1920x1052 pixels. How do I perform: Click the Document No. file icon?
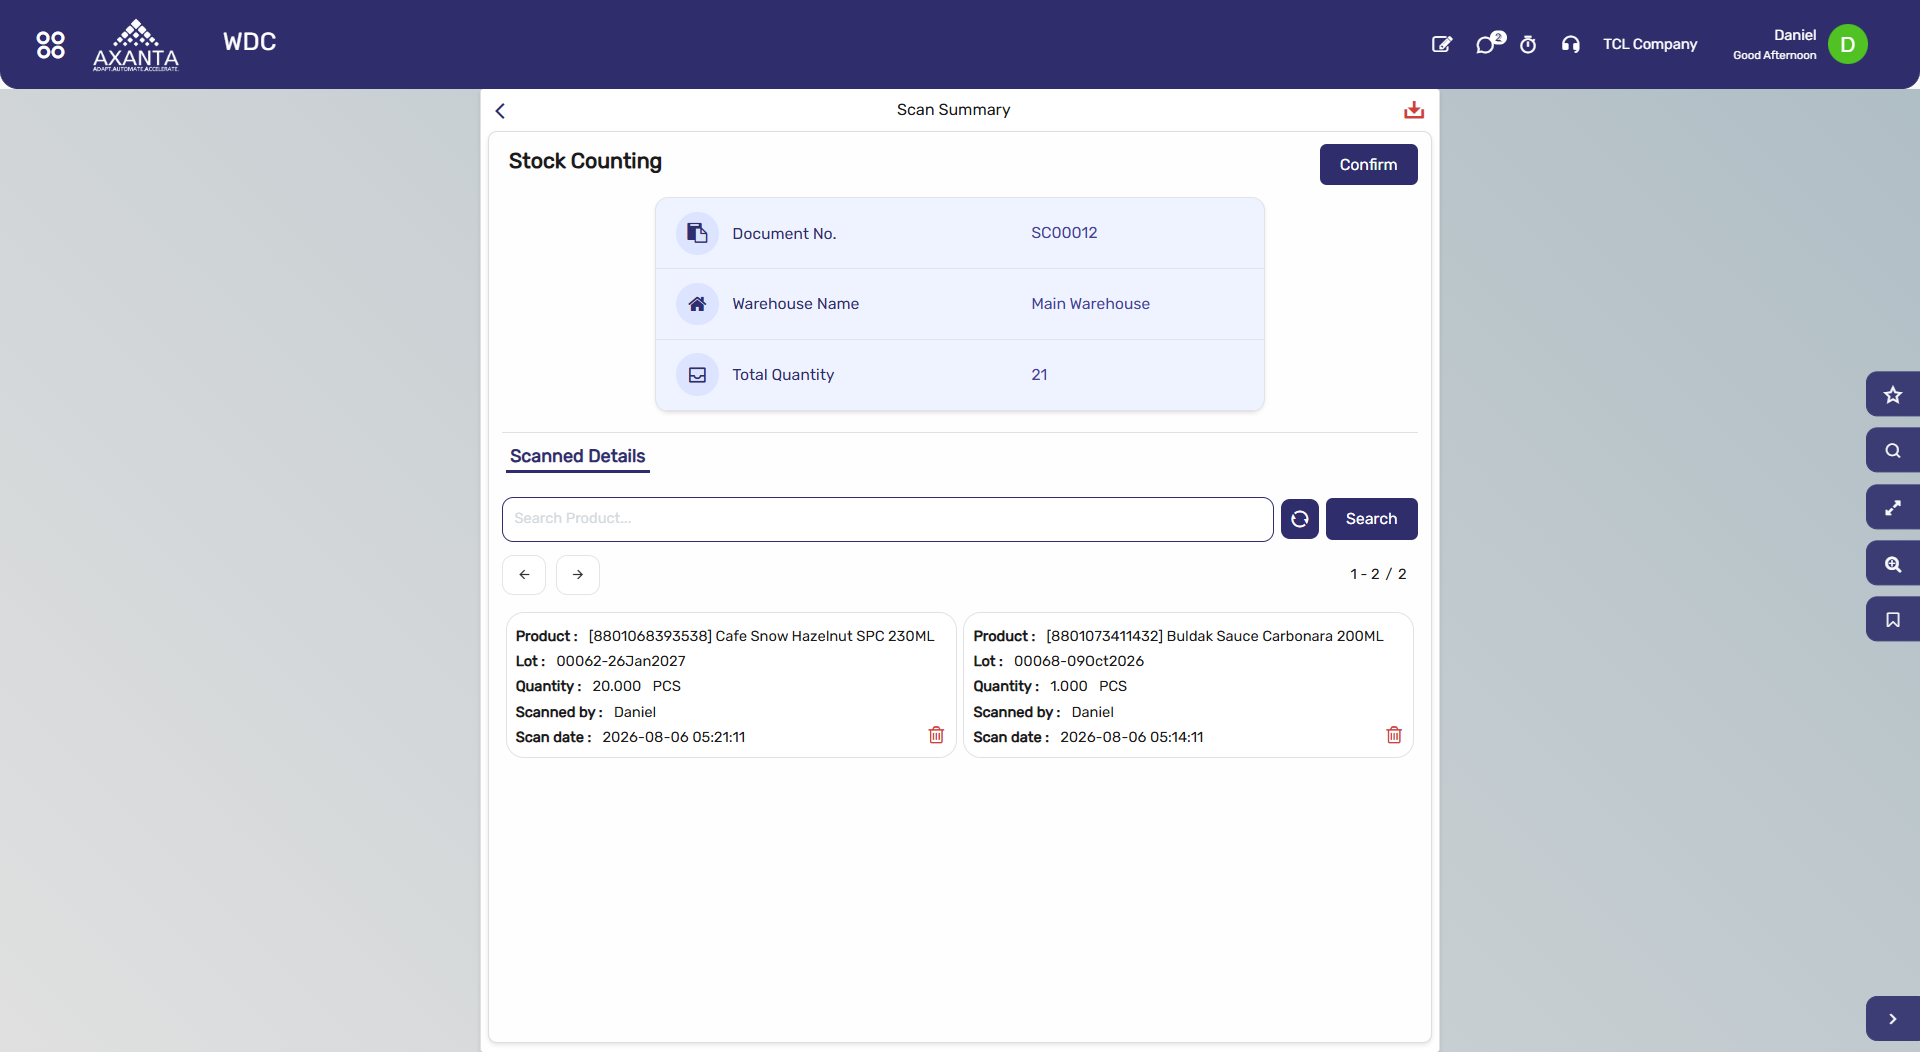(x=697, y=233)
